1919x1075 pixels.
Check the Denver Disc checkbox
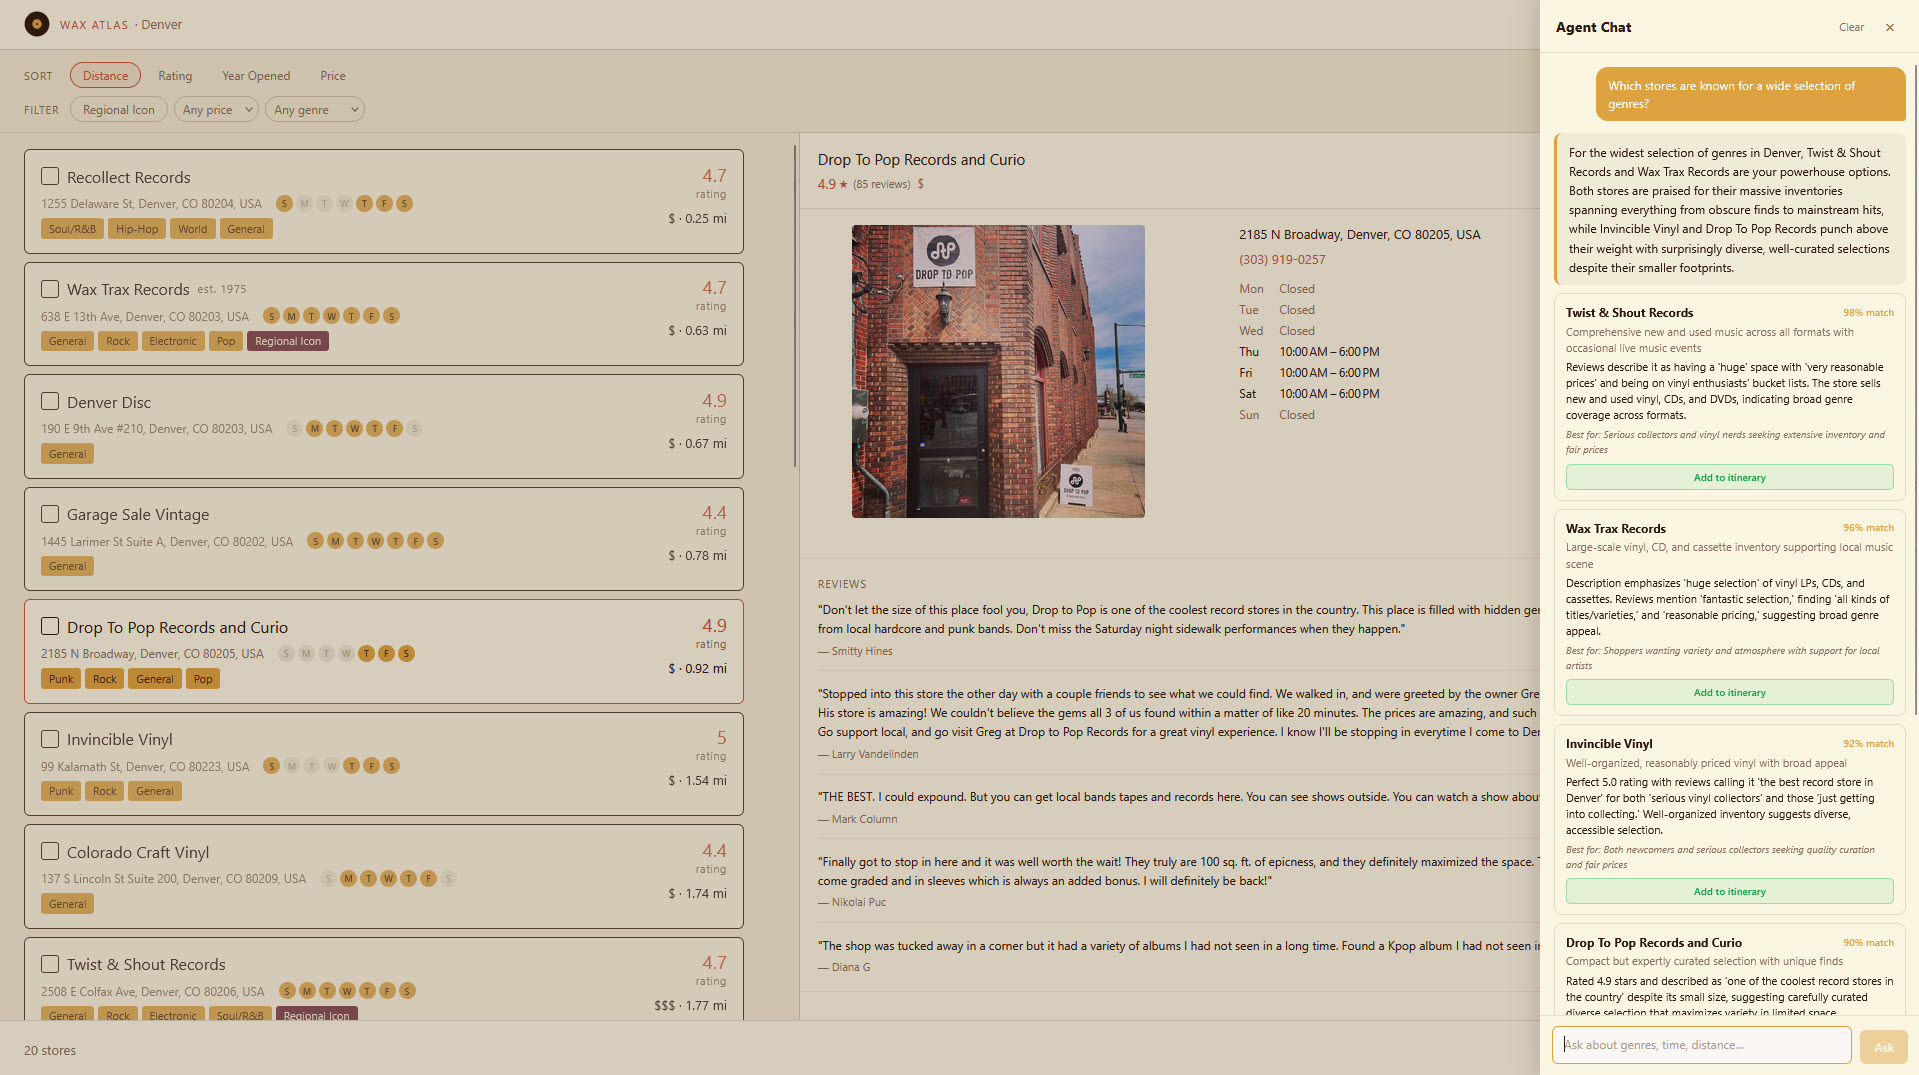click(x=50, y=401)
